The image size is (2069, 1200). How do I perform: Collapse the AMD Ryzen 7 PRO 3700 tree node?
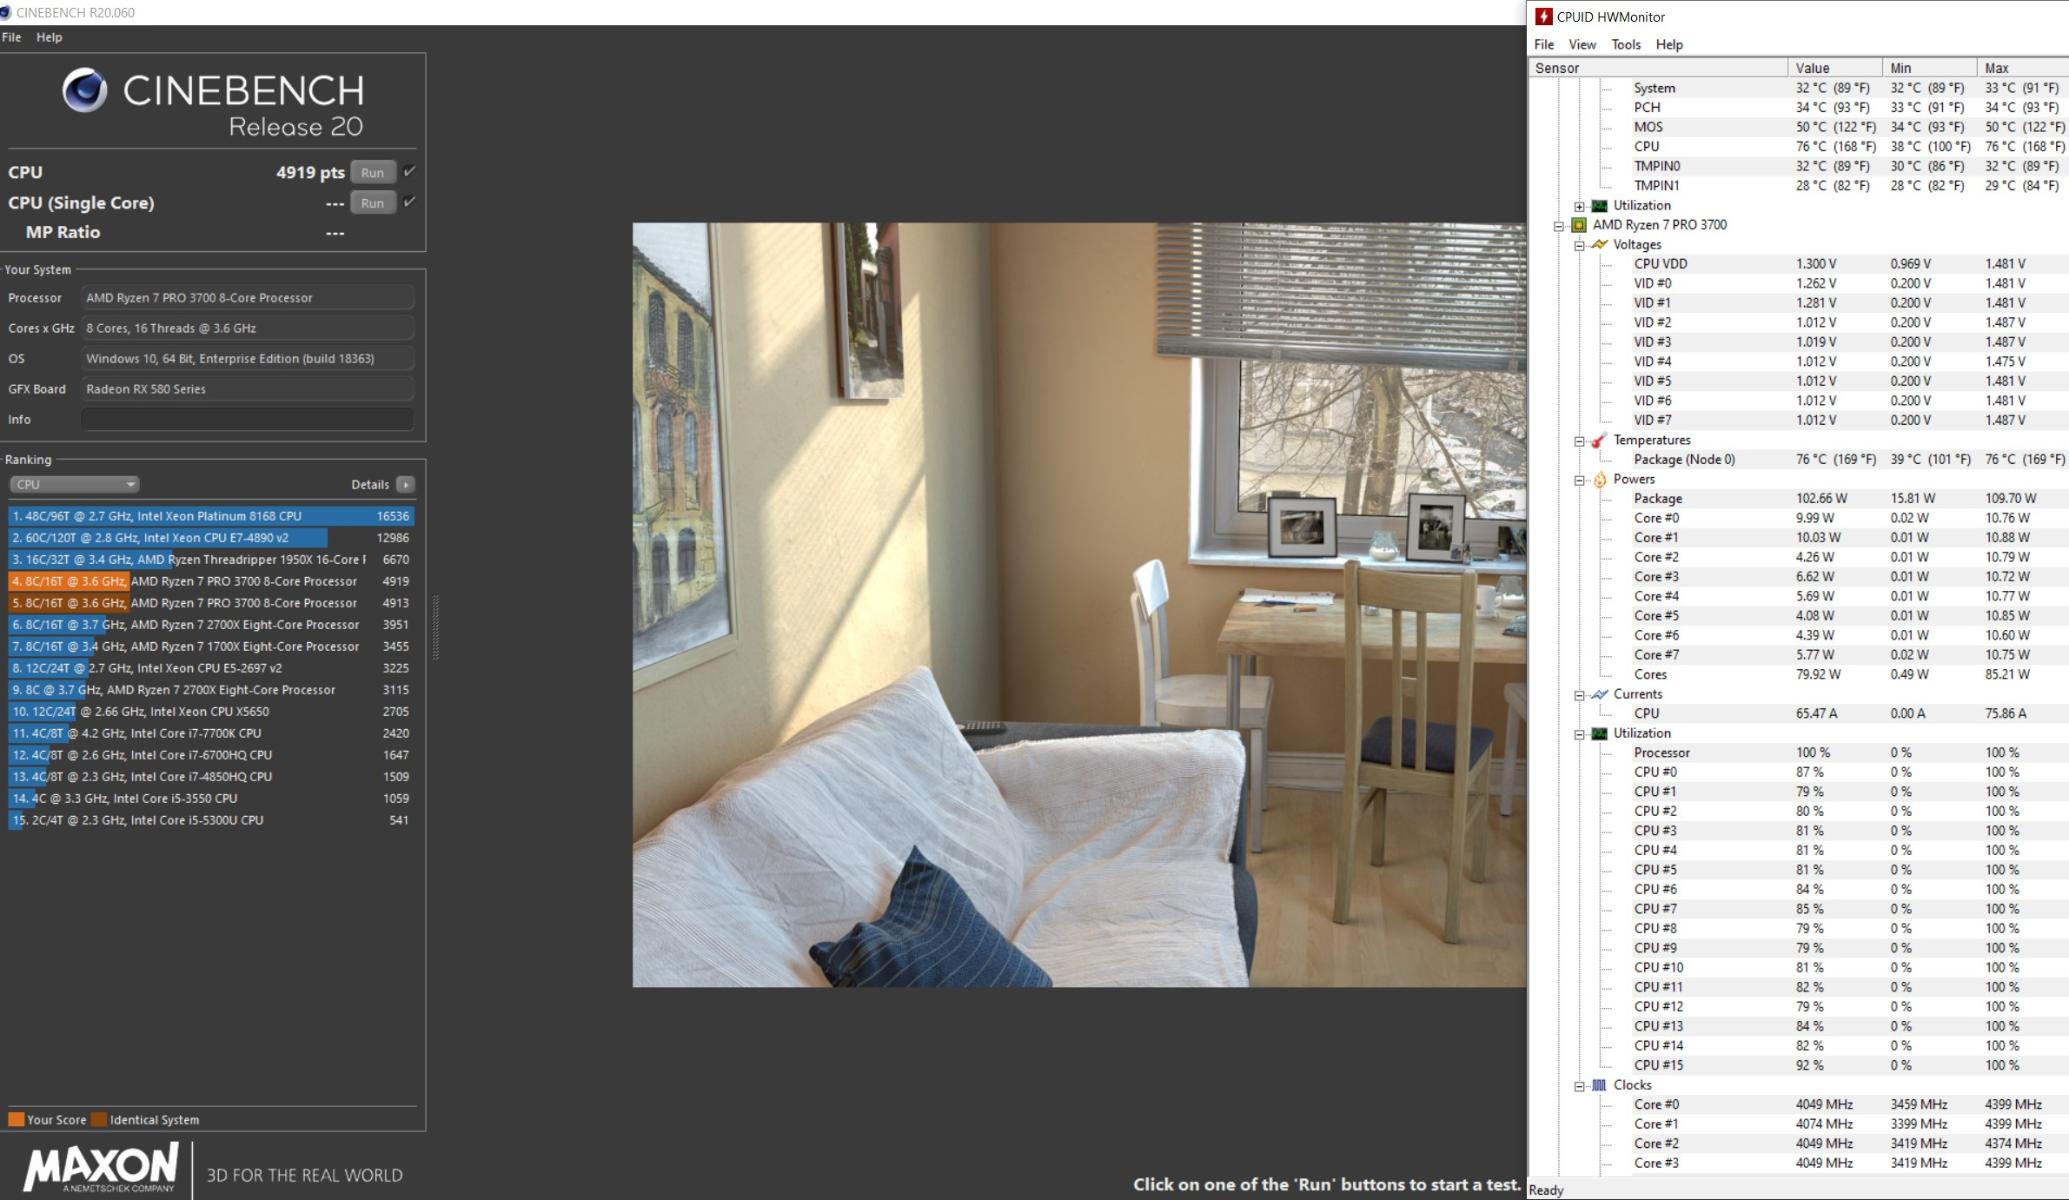click(1558, 226)
